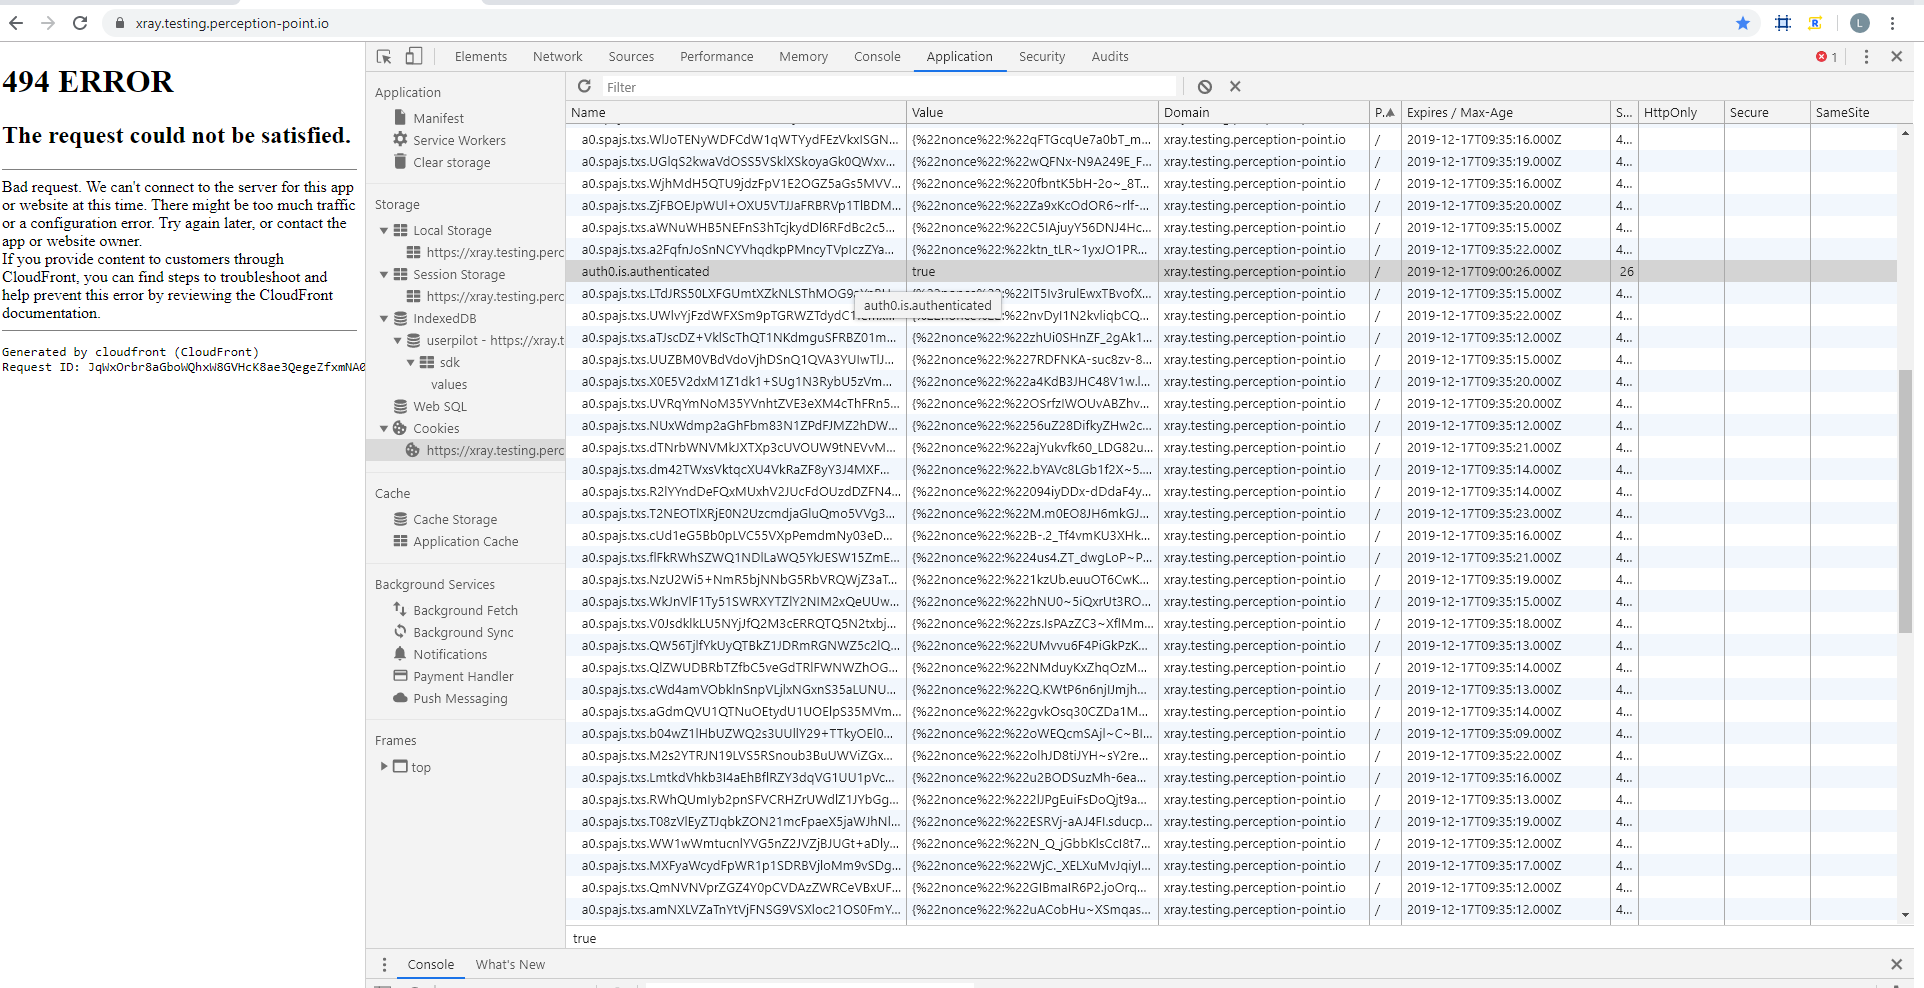The width and height of the screenshot is (1924, 988).
Task: Sort cookies by HttpOnly column header
Action: (x=1681, y=112)
